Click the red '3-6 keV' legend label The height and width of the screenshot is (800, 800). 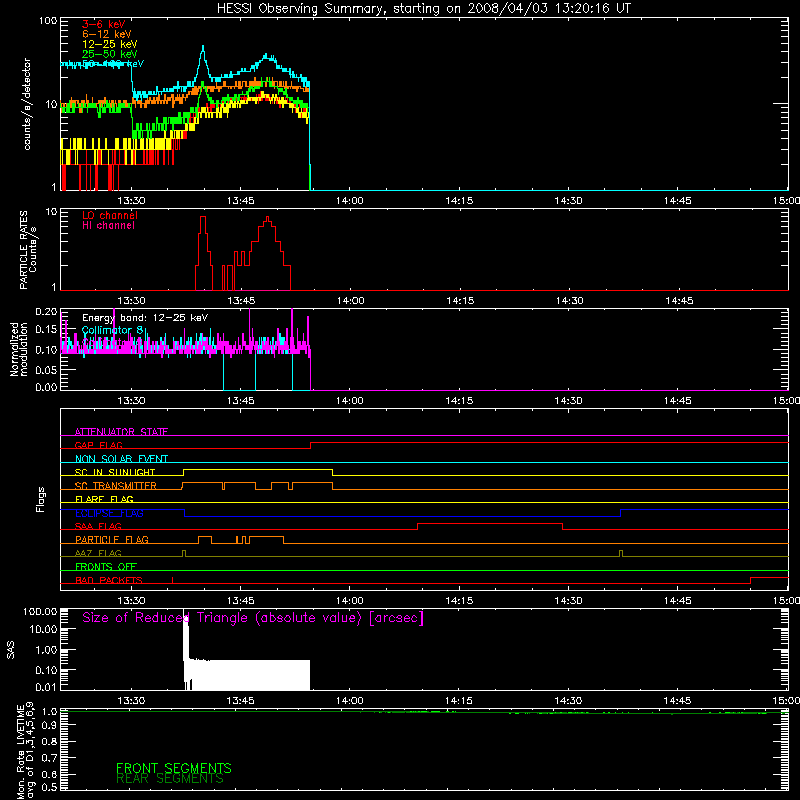pyautogui.click(x=103, y=24)
